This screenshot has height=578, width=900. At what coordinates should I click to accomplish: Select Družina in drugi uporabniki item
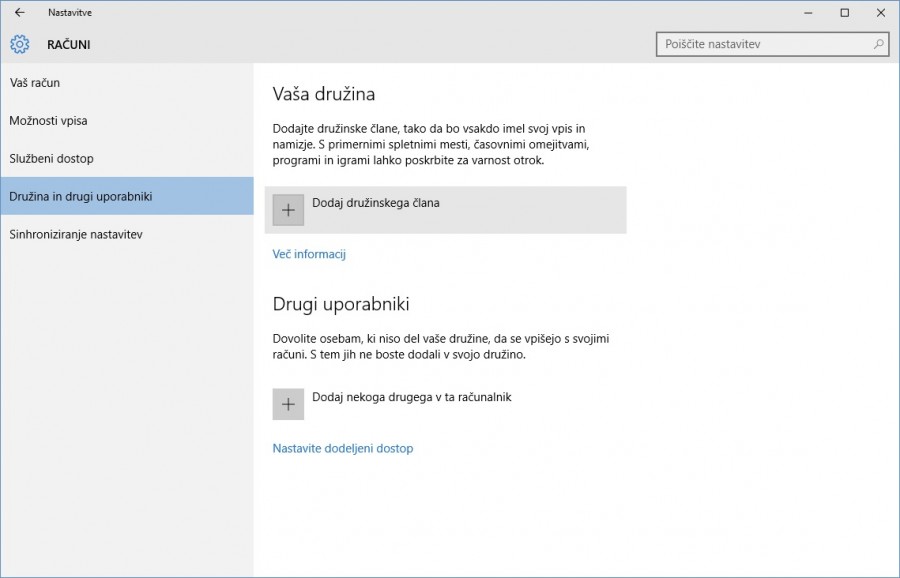point(81,196)
